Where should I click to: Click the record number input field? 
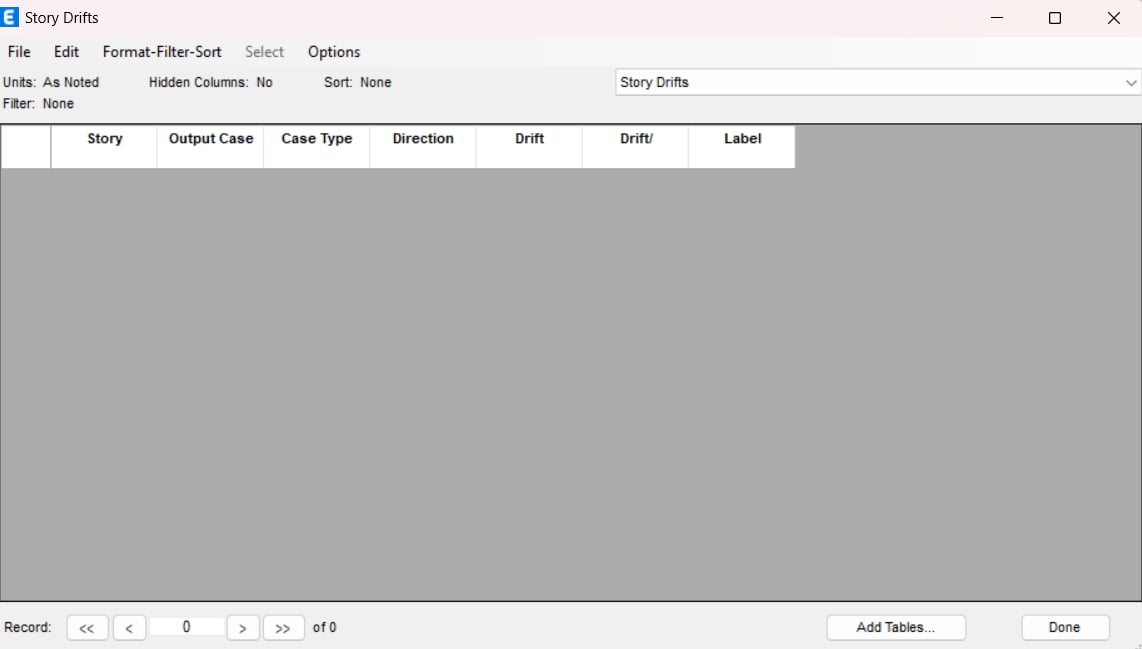click(x=186, y=627)
